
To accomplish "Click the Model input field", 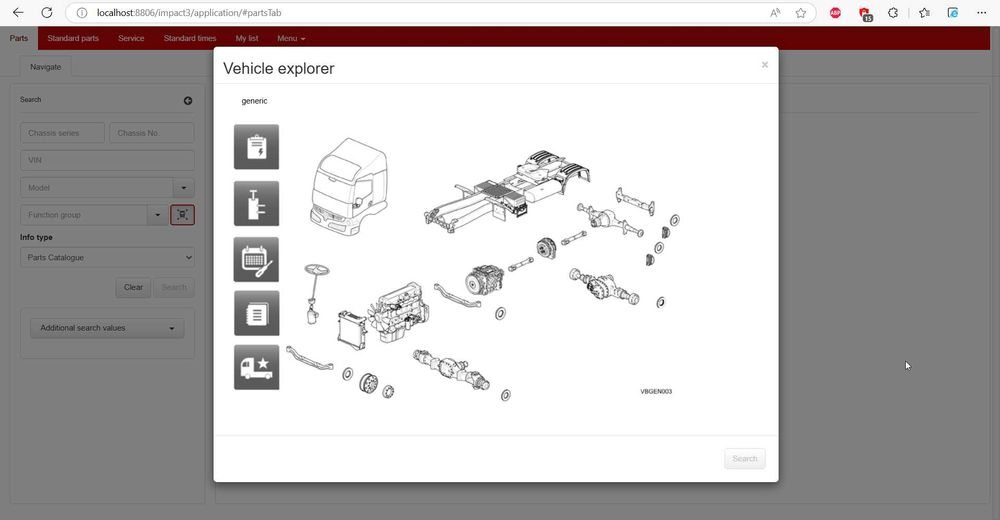I will [x=97, y=188].
